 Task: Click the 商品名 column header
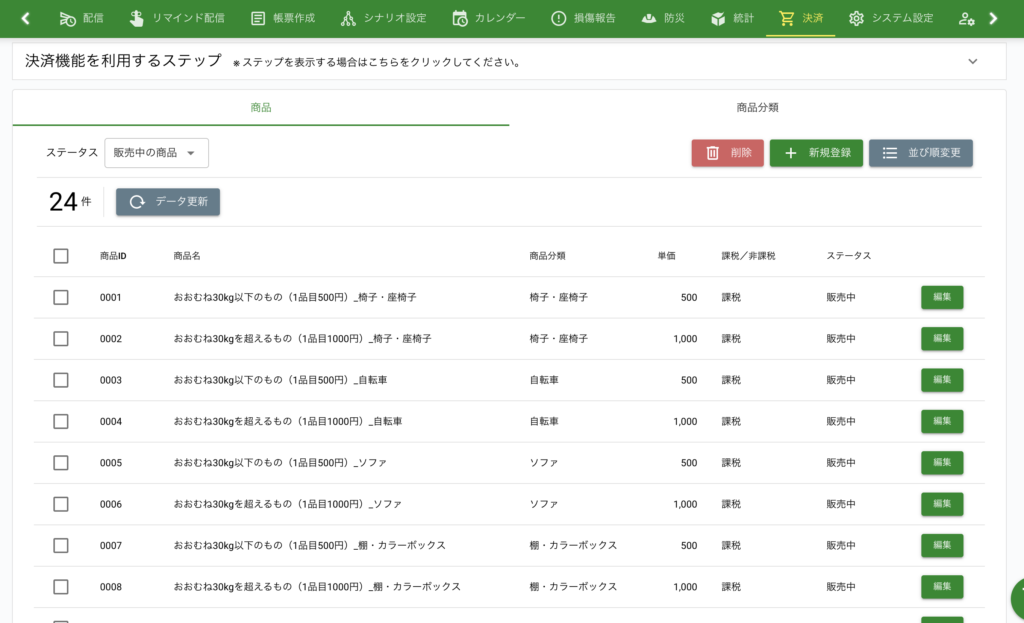click(x=187, y=256)
